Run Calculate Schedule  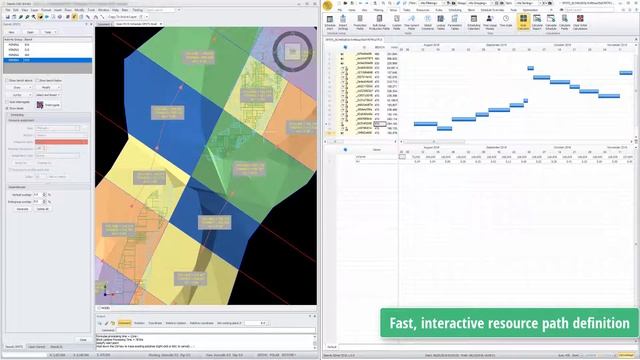551,22
